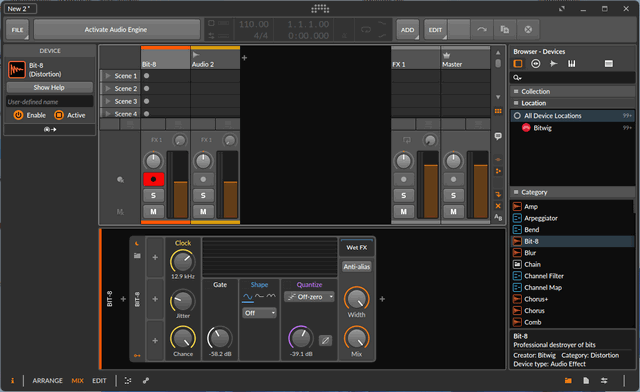This screenshot has width=640, height=392.
Task: Toggle the Active button in inspector
Action: point(59,115)
